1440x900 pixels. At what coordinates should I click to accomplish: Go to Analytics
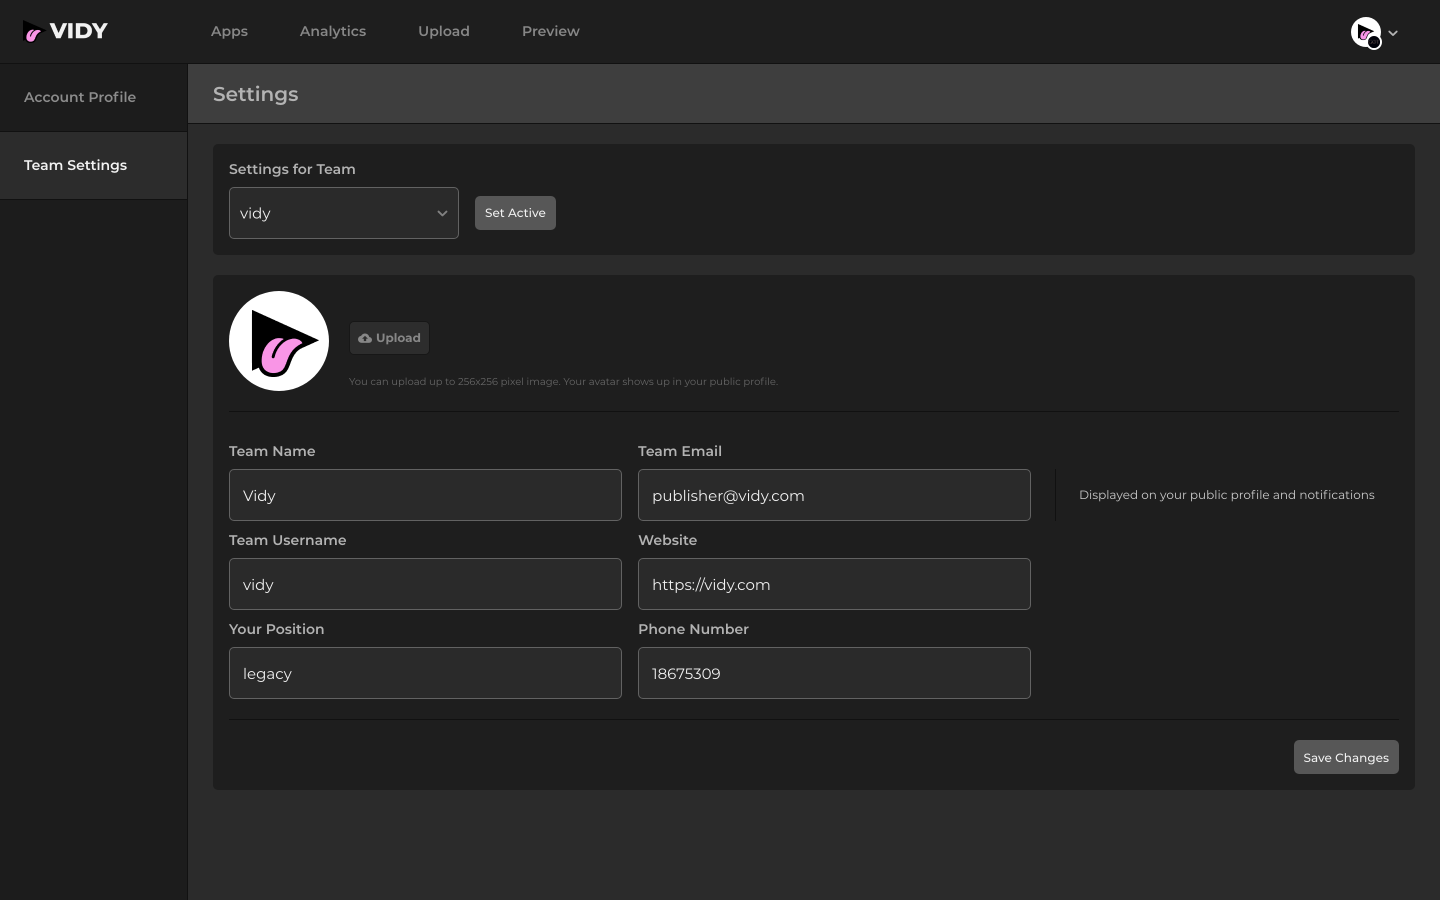tap(333, 31)
